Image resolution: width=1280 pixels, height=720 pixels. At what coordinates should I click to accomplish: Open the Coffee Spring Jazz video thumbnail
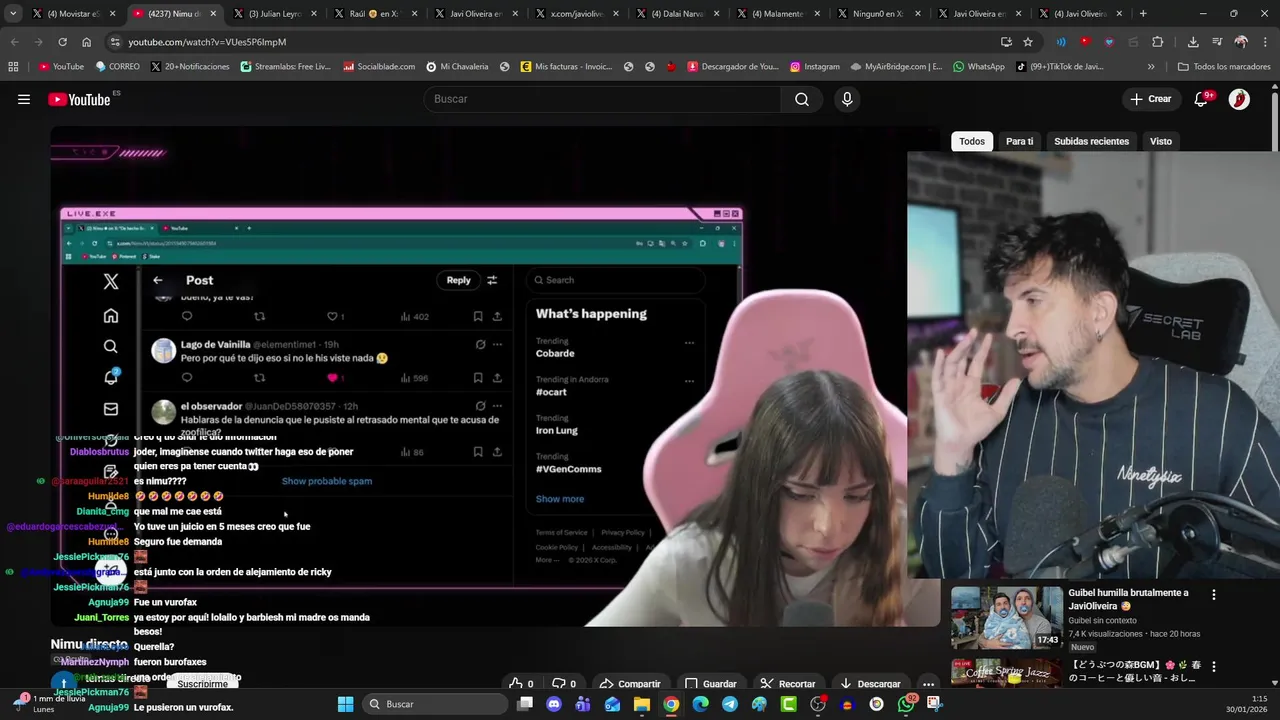click(x=1006, y=673)
